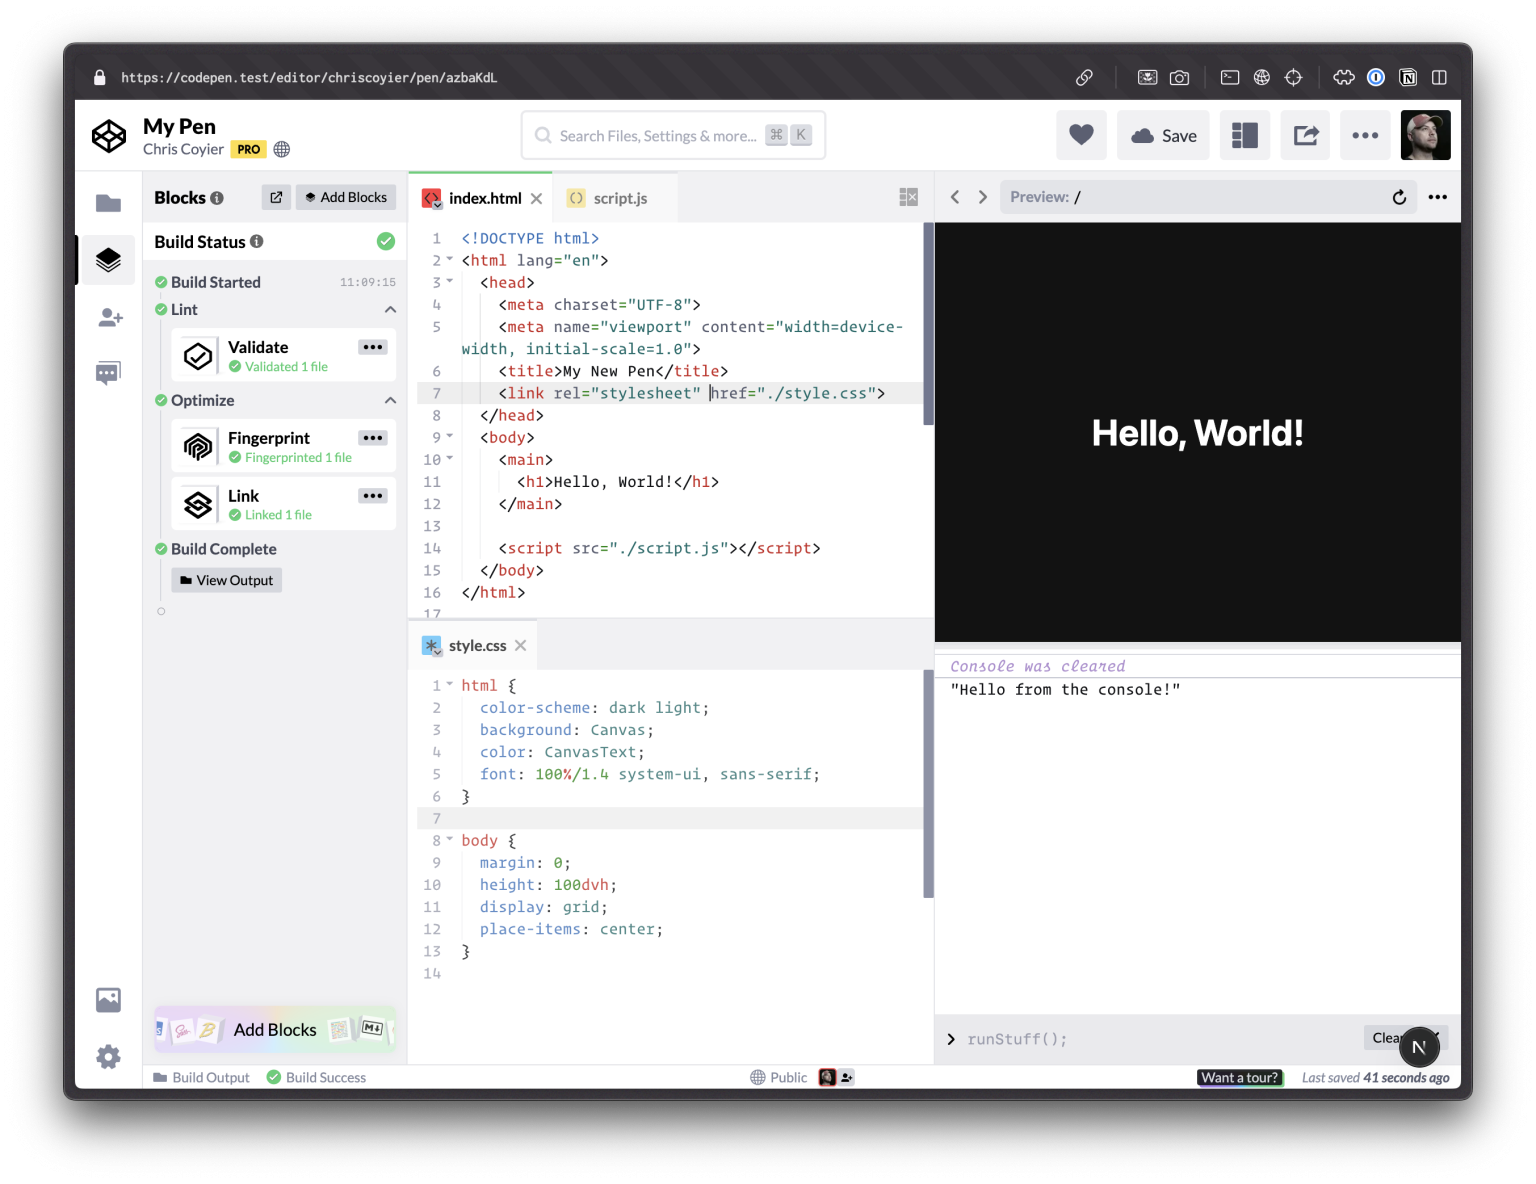Go back in preview navigation
Image resolution: width=1536 pixels, height=1184 pixels.
[x=955, y=197]
